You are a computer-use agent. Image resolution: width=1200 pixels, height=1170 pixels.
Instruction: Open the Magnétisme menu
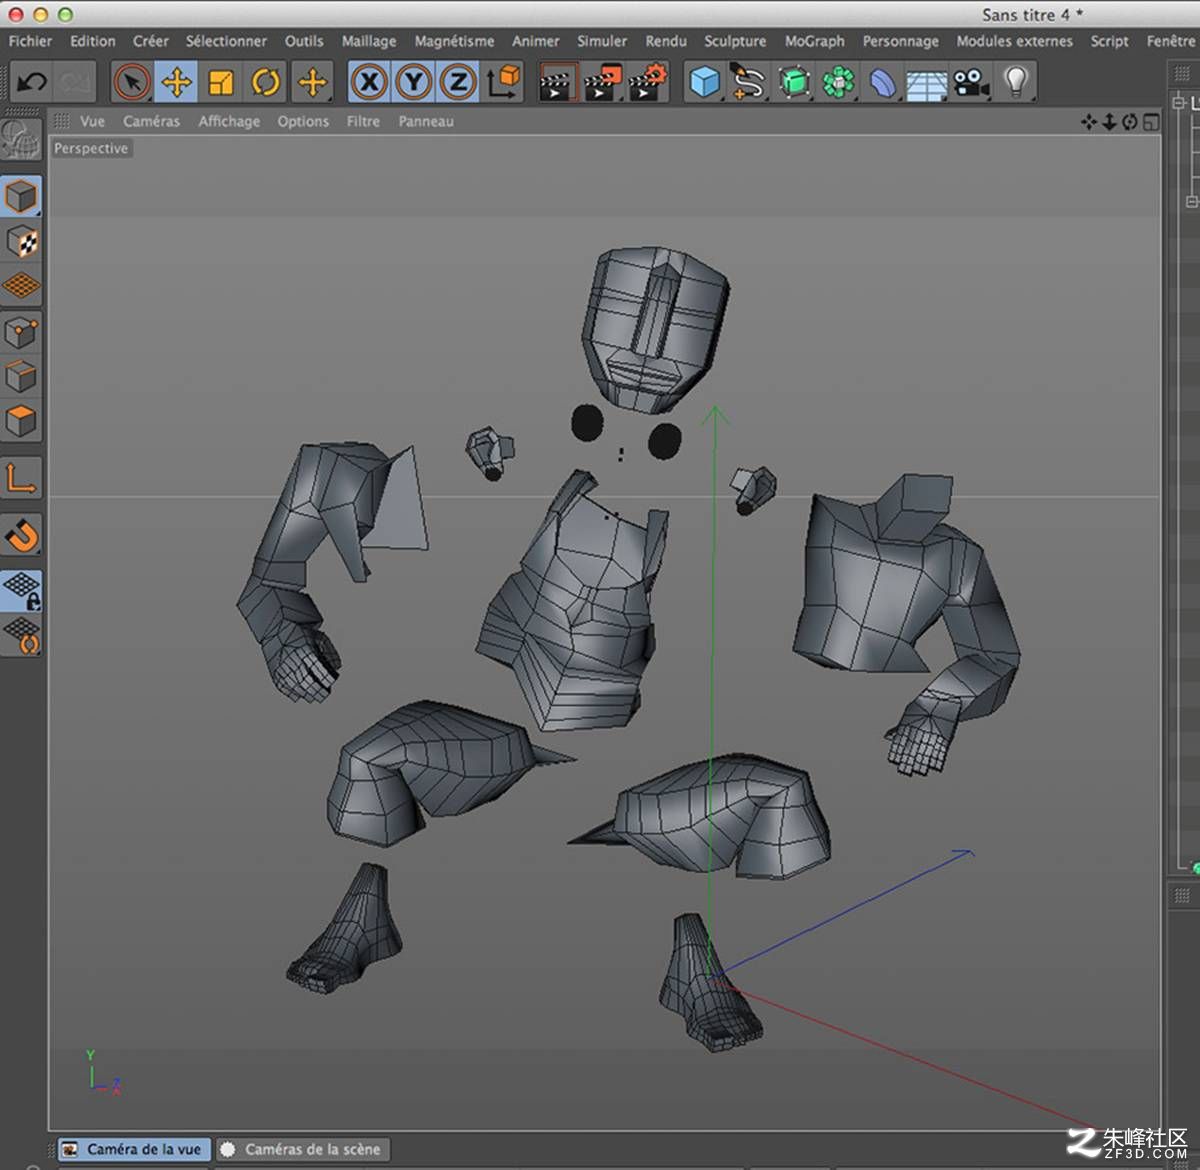(x=454, y=41)
